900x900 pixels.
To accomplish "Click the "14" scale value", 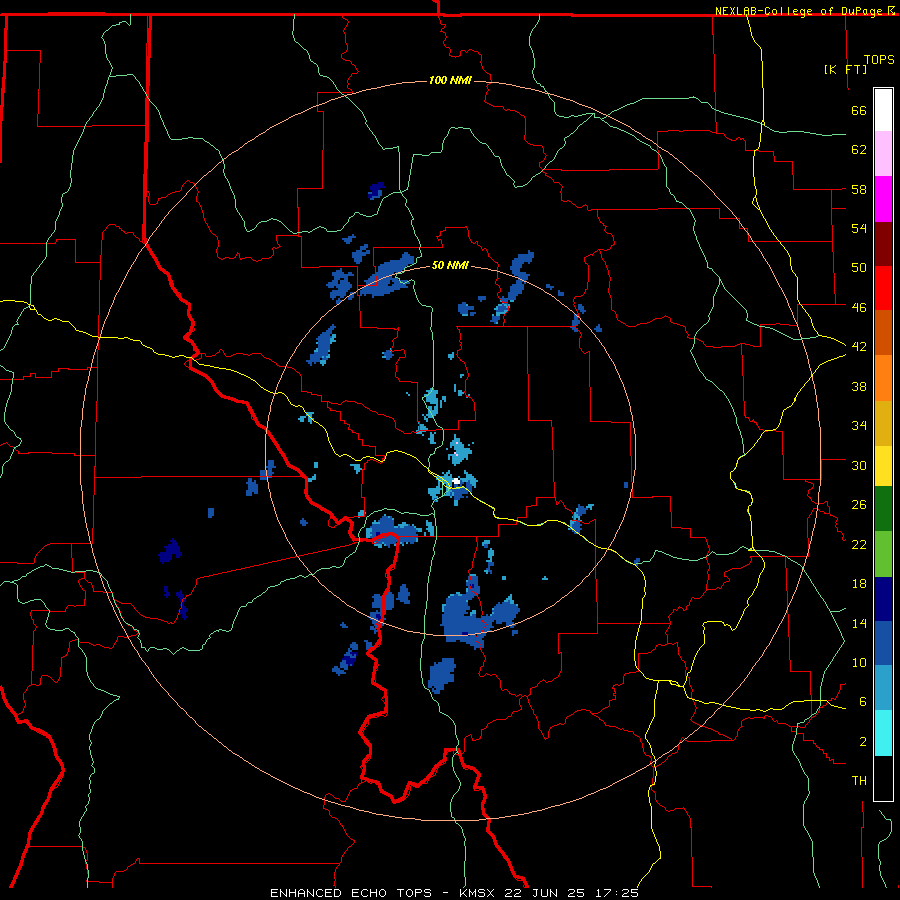I will click(859, 623).
